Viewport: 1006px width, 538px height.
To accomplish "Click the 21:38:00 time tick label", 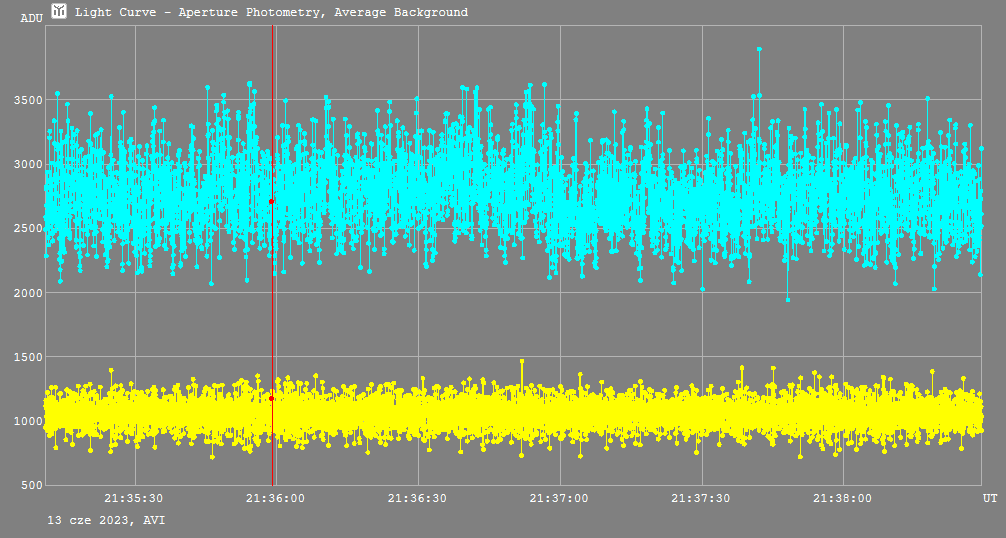I will 842,498.
